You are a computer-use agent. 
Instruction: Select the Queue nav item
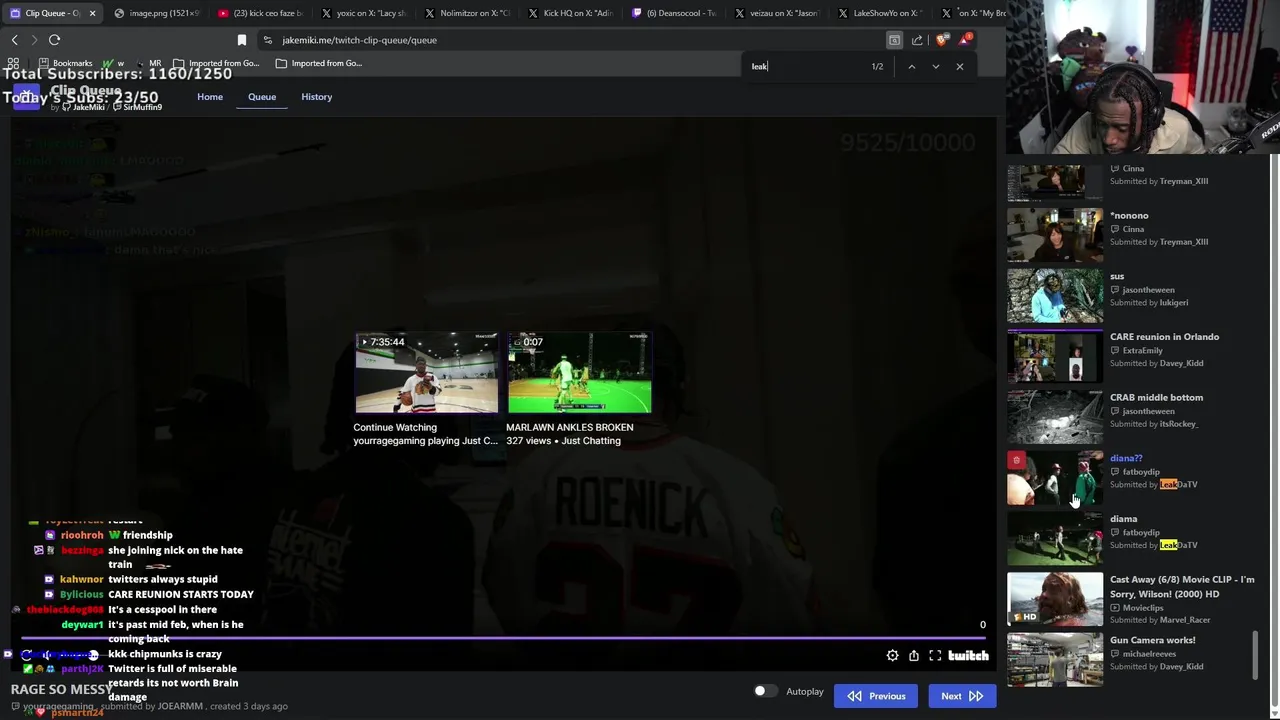coord(262,97)
